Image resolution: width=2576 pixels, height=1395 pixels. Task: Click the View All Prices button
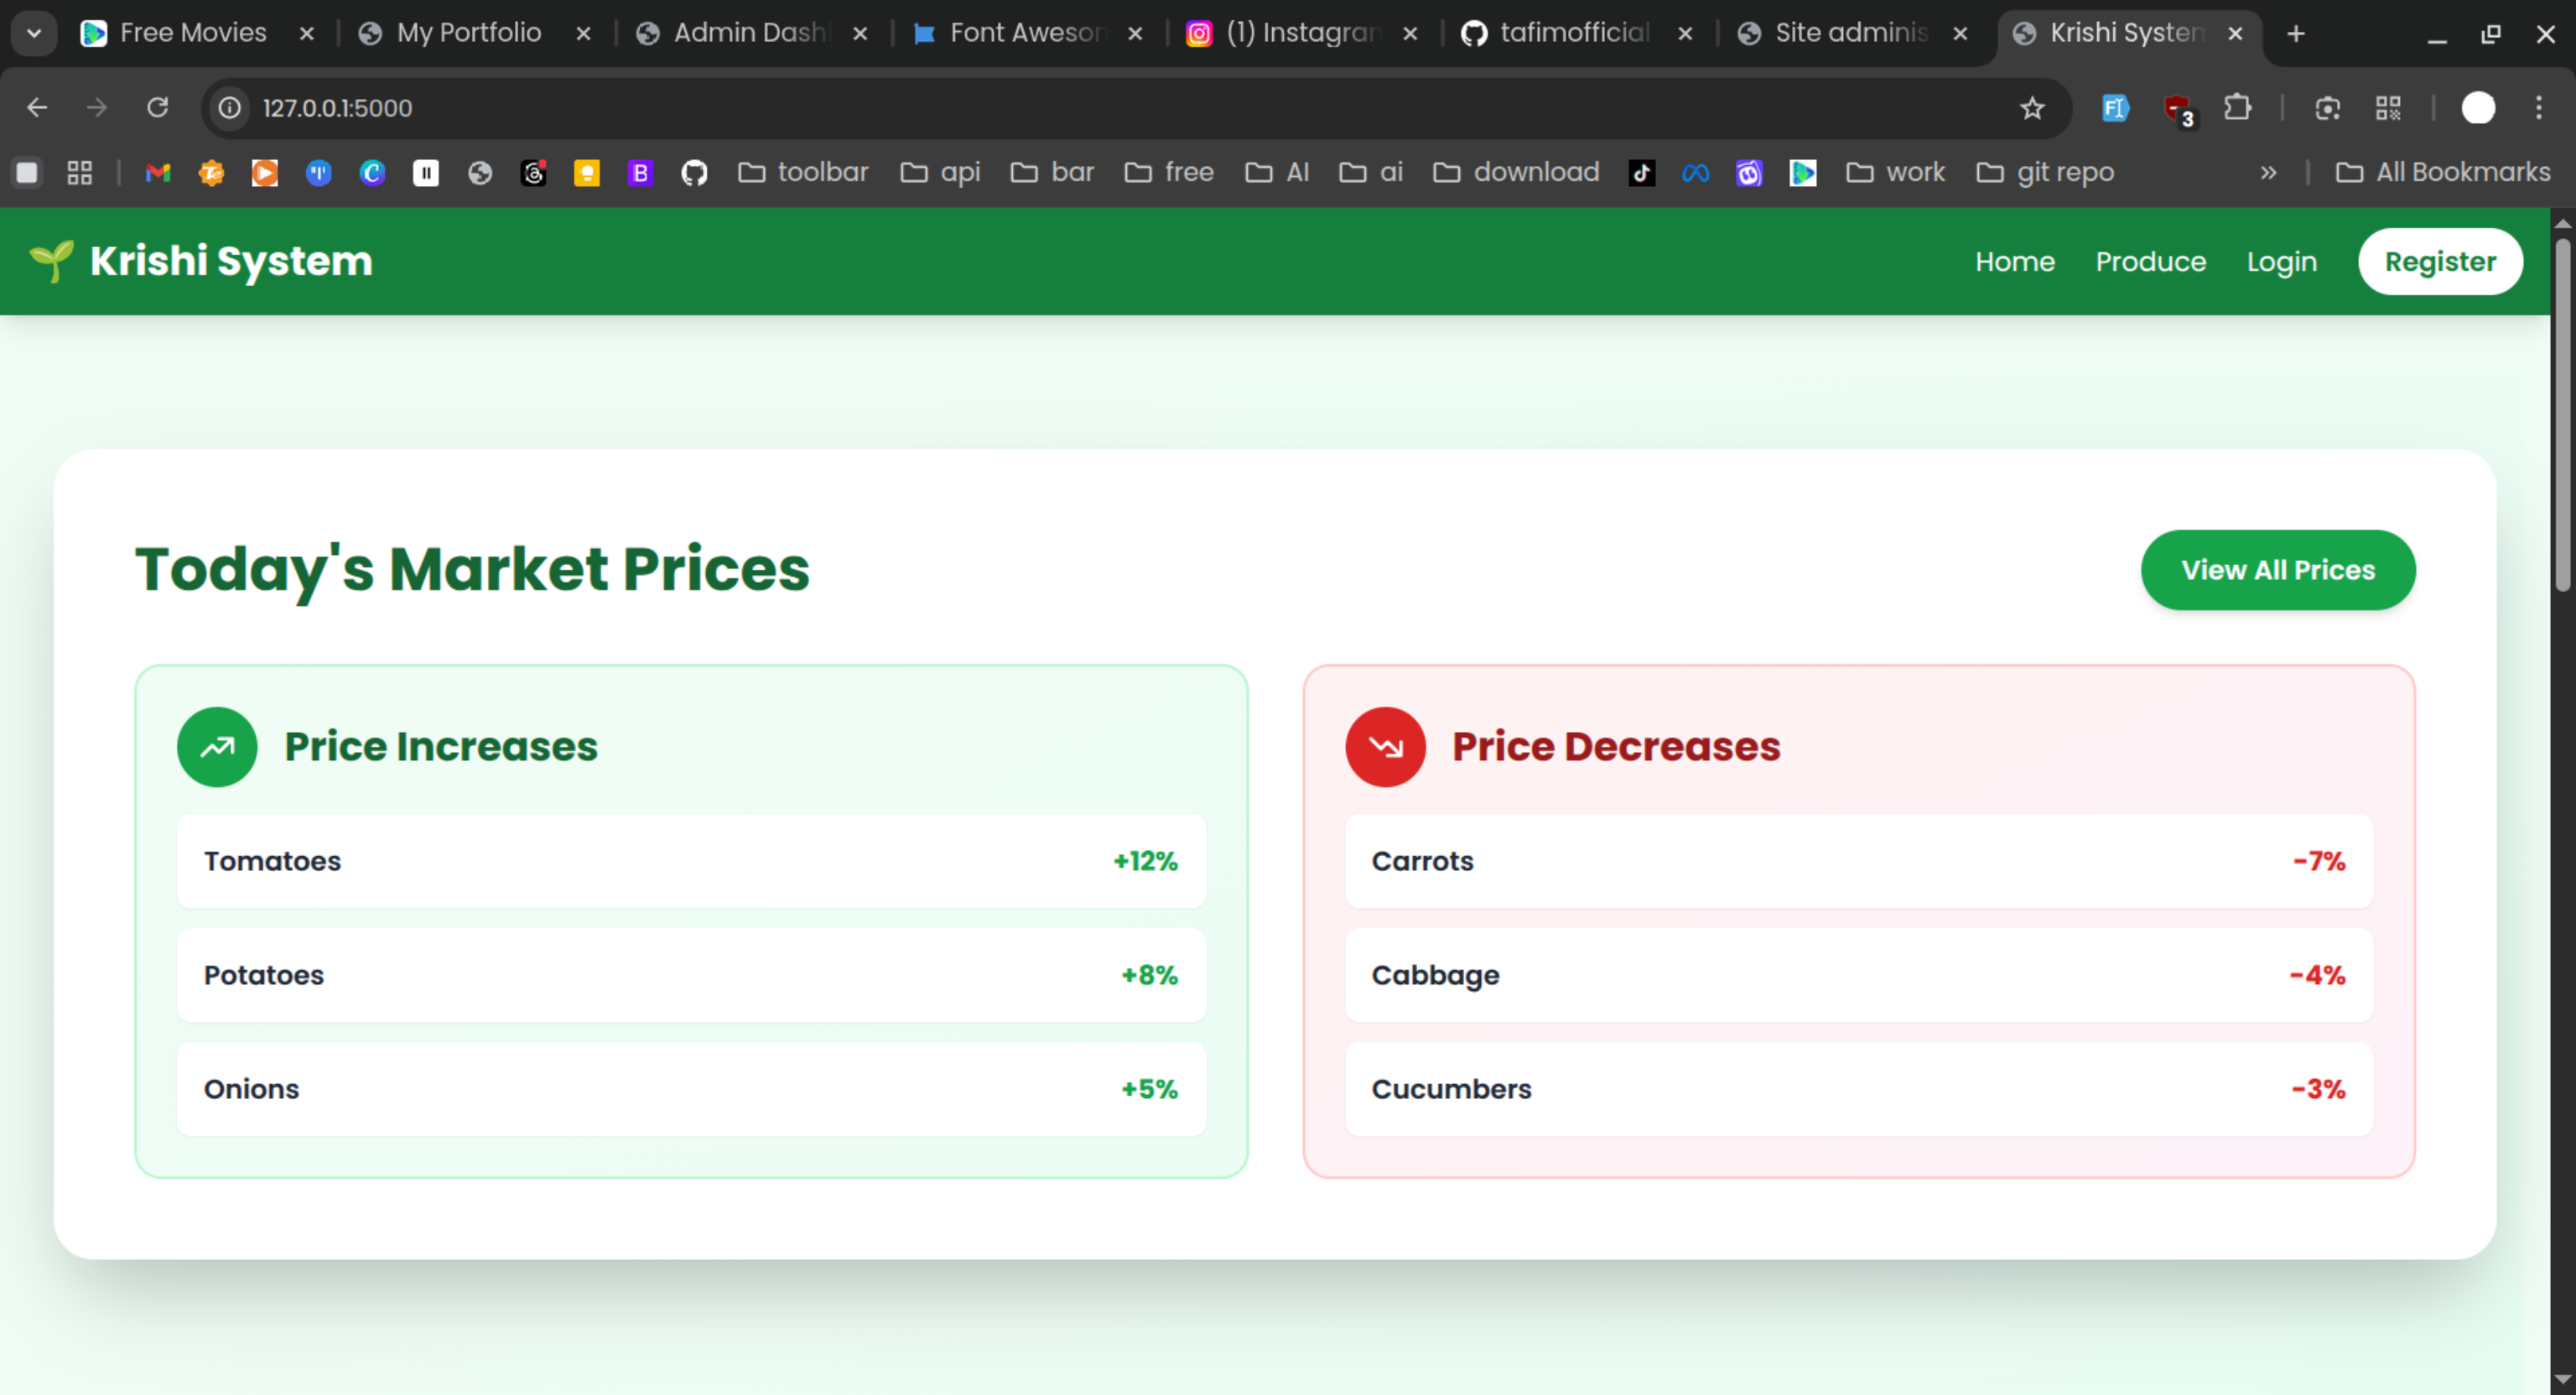(2277, 570)
